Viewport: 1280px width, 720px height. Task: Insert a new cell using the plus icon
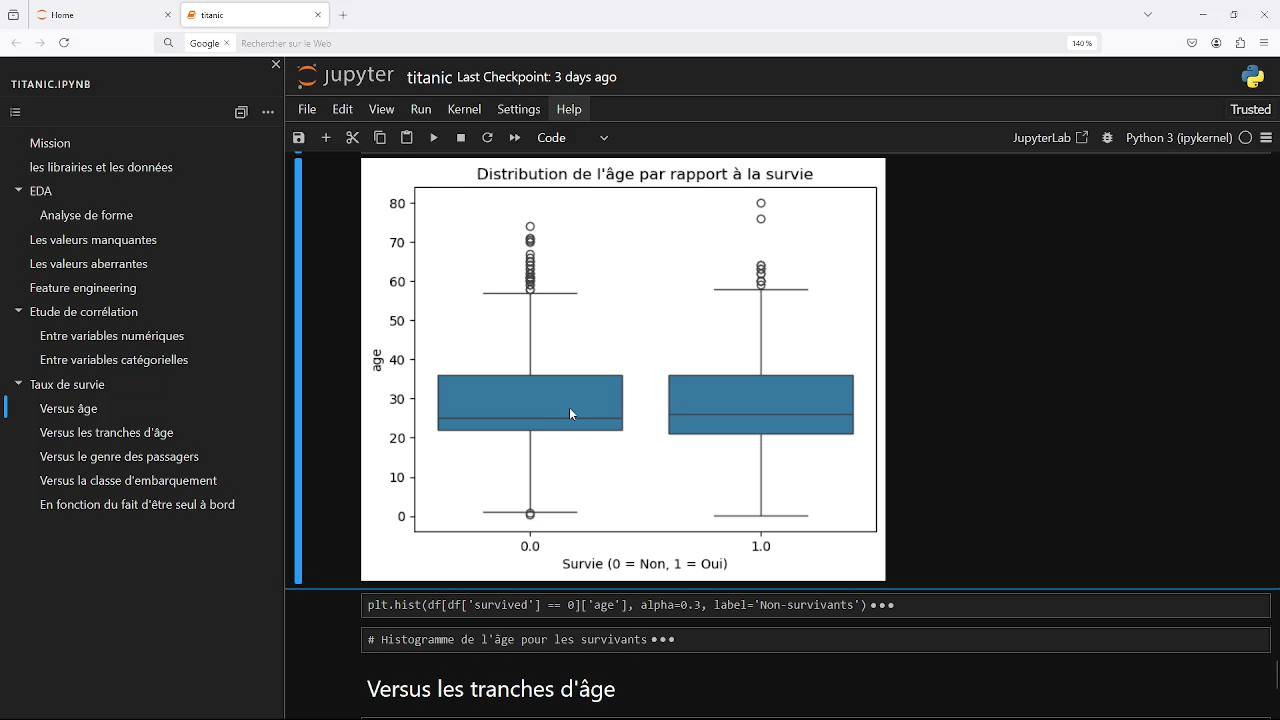coord(326,137)
